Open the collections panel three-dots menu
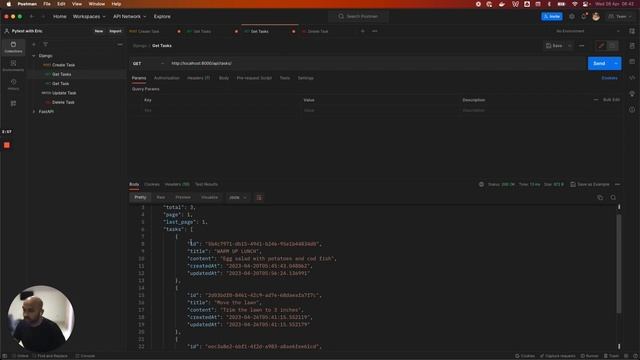 (x=120, y=44)
